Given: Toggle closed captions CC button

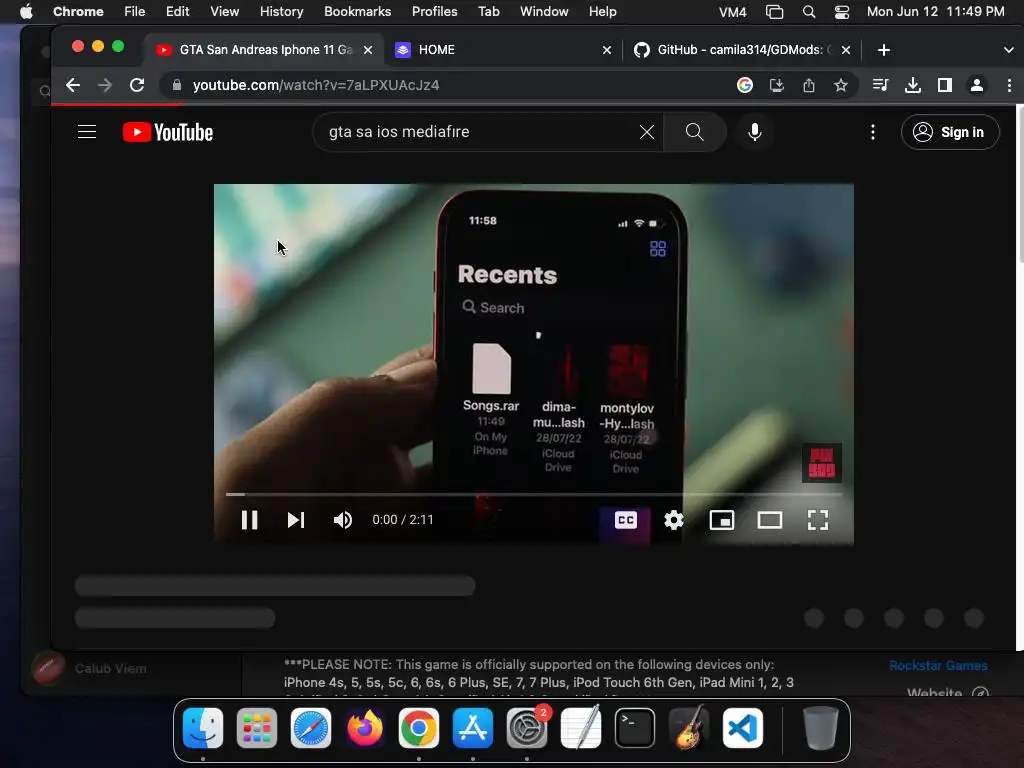Looking at the screenshot, I should (x=626, y=520).
